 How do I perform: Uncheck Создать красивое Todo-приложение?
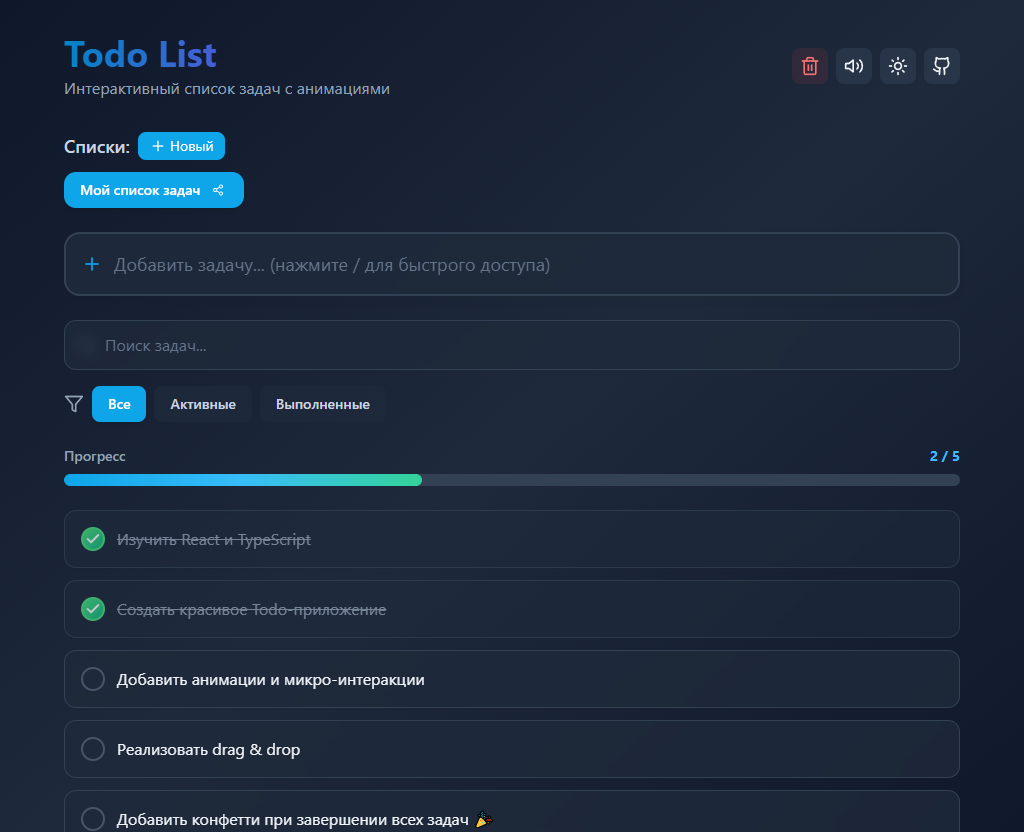(92, 609)
